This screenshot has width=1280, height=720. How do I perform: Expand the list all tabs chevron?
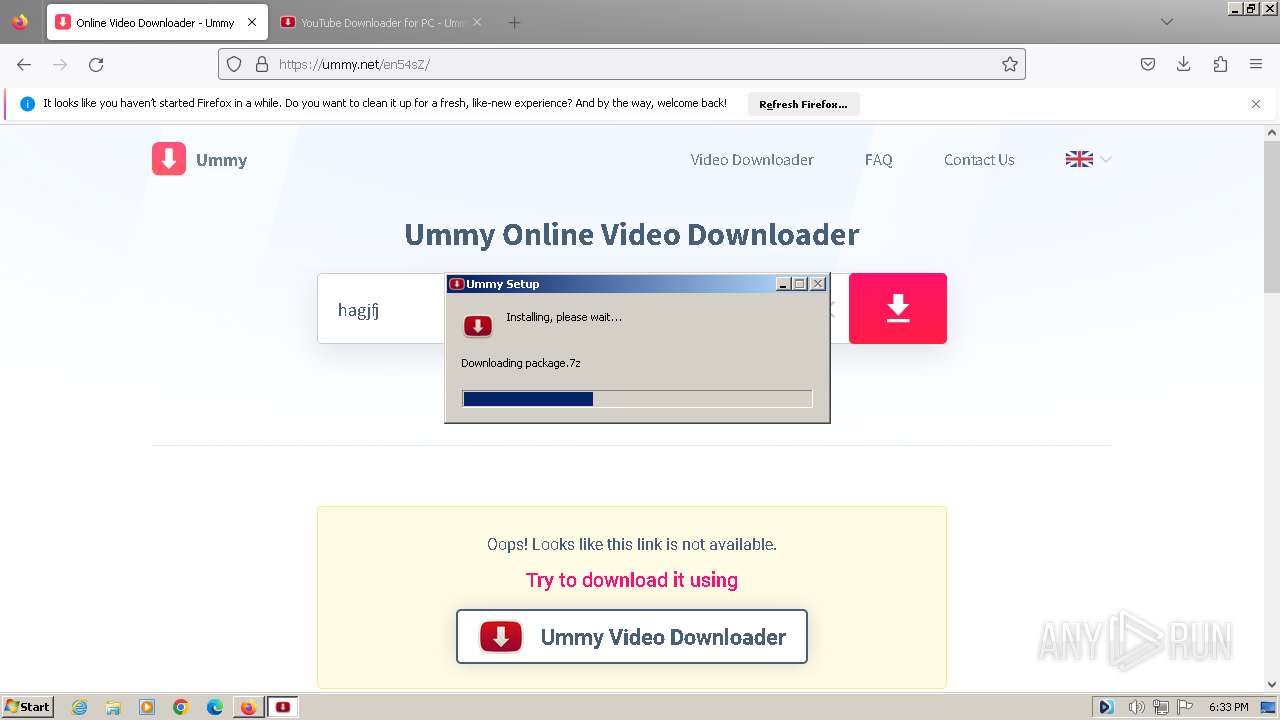(1166, 22)
